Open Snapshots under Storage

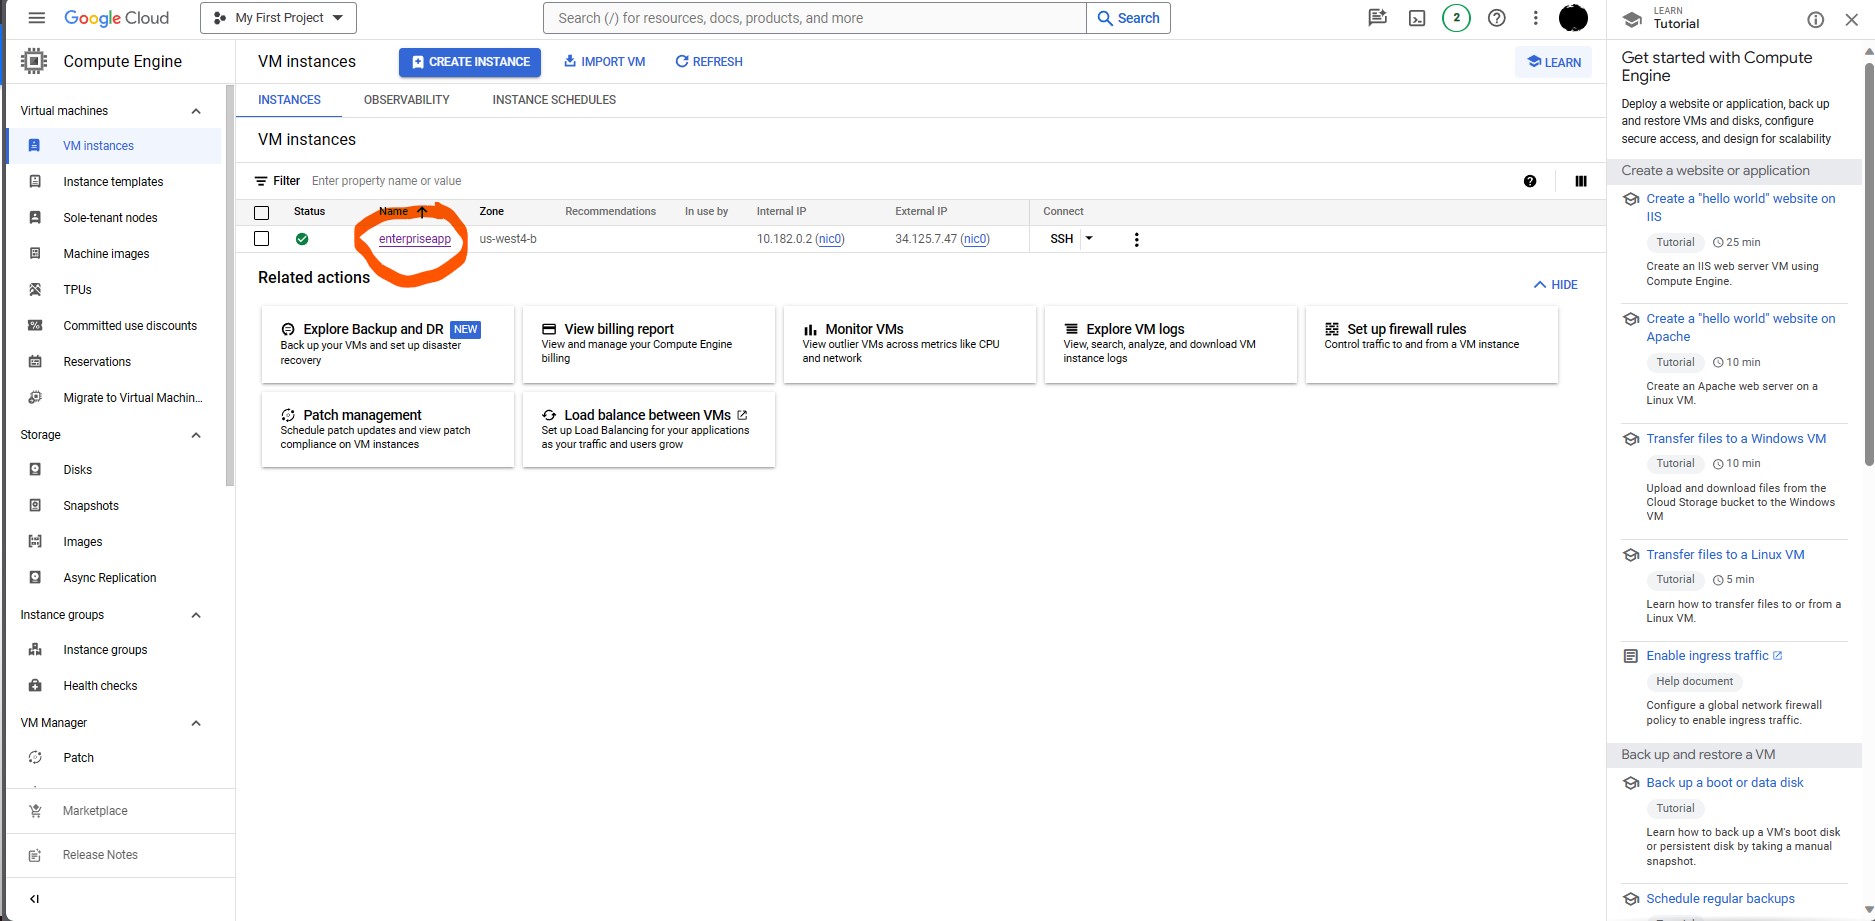(91, 506)
